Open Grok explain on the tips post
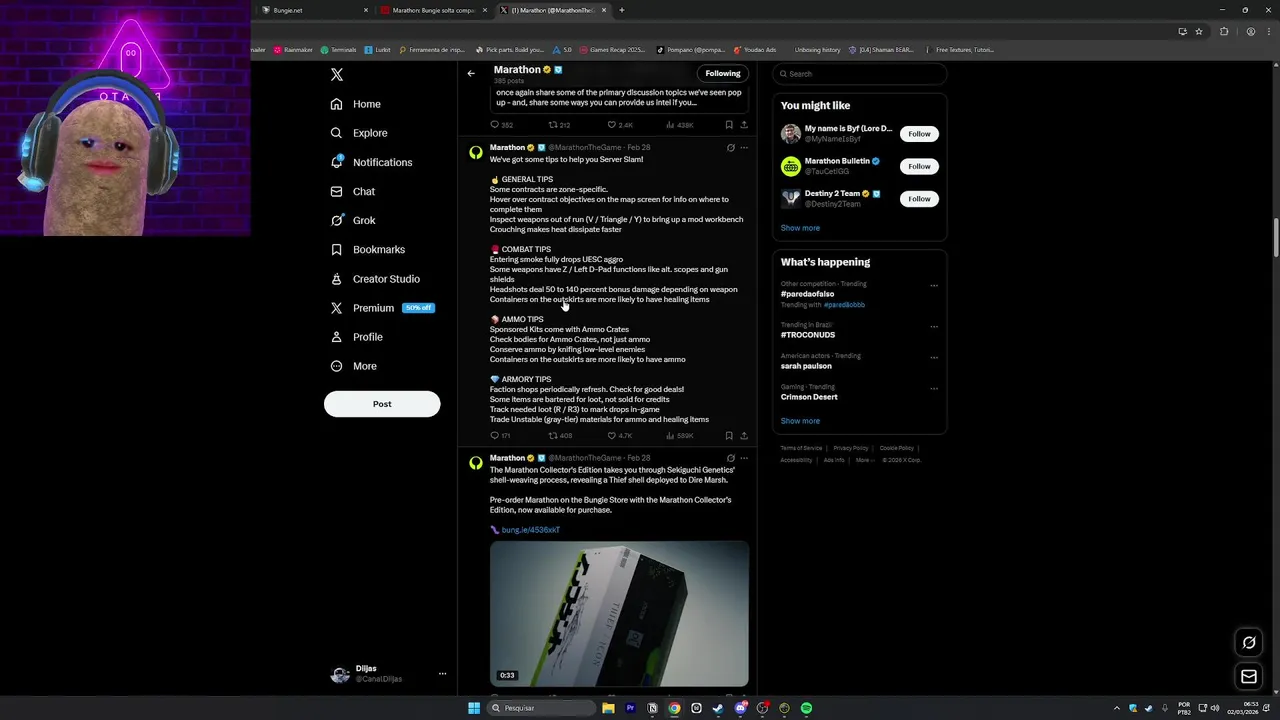Screen dimensions: 1280x720 click(730, 148)
